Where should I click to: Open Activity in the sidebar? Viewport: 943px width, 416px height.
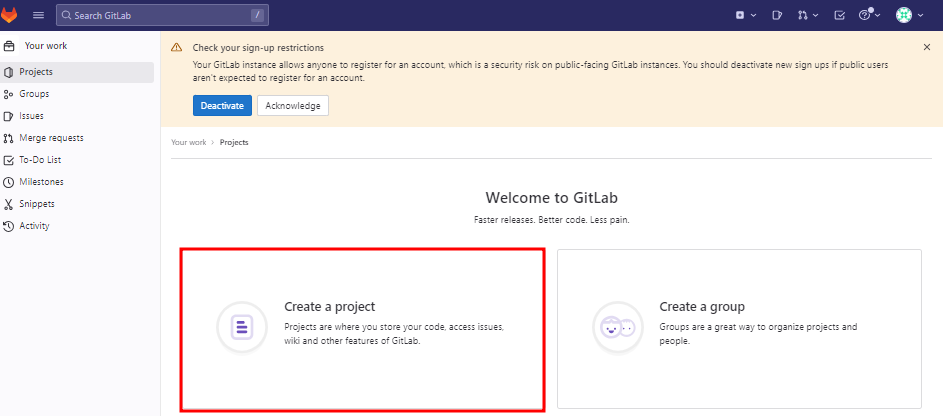point(77,226)
